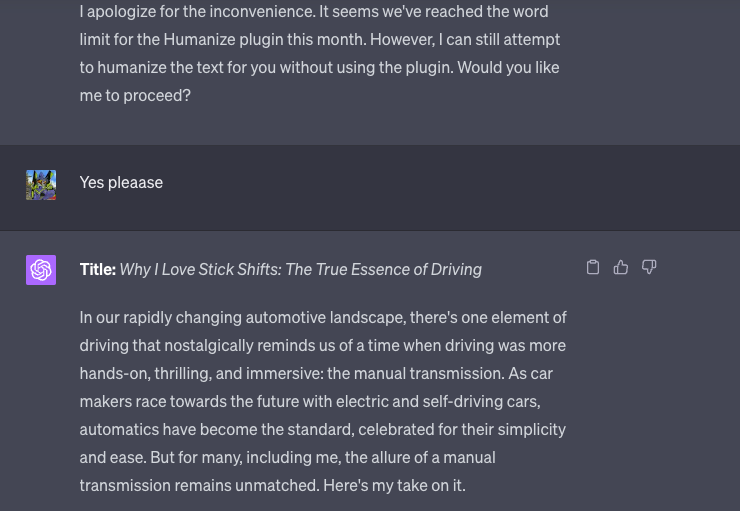This screenshot has height=511, width=740.
Task: Click the words "self-driving cars"
Action: (x=478, y=401)
